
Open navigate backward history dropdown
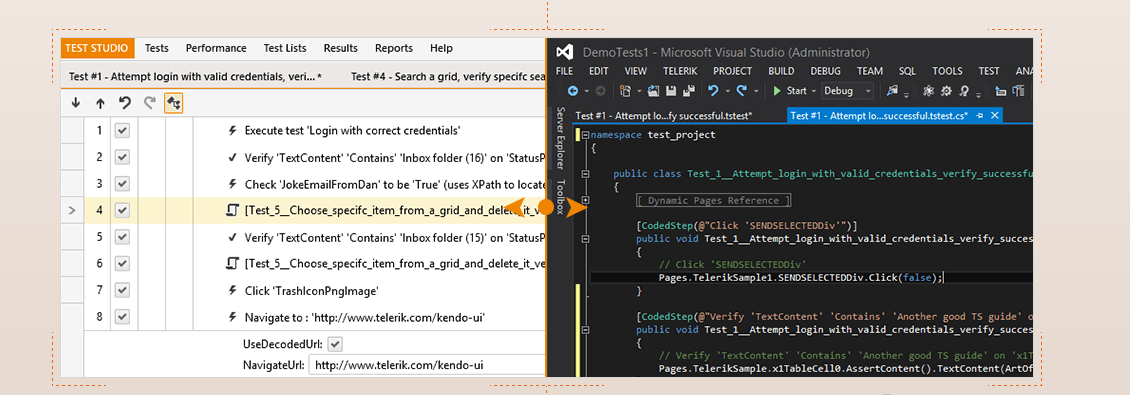click(x=587, y=92)
